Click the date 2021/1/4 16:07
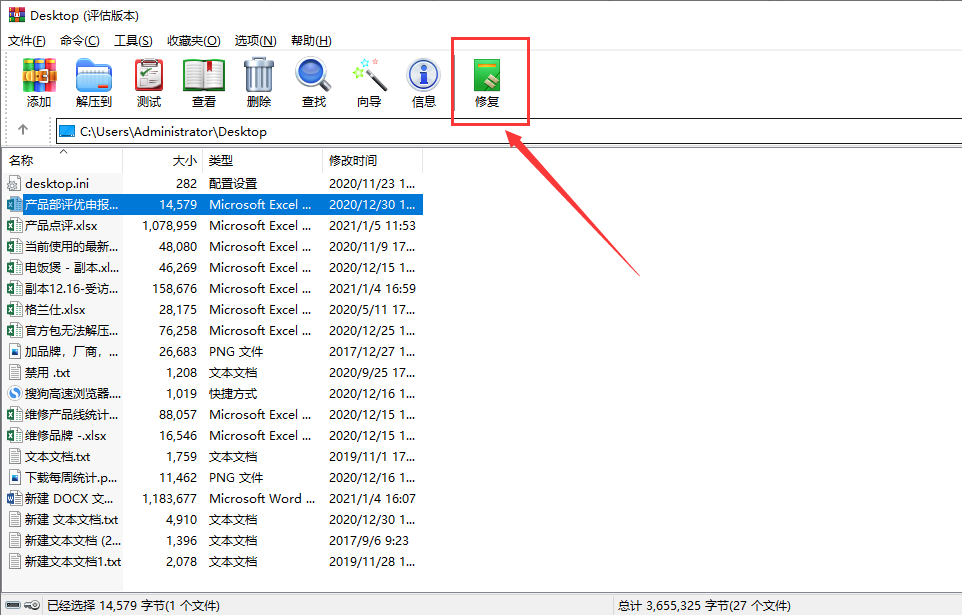This screenshot has width=962, height=615. 372,498
